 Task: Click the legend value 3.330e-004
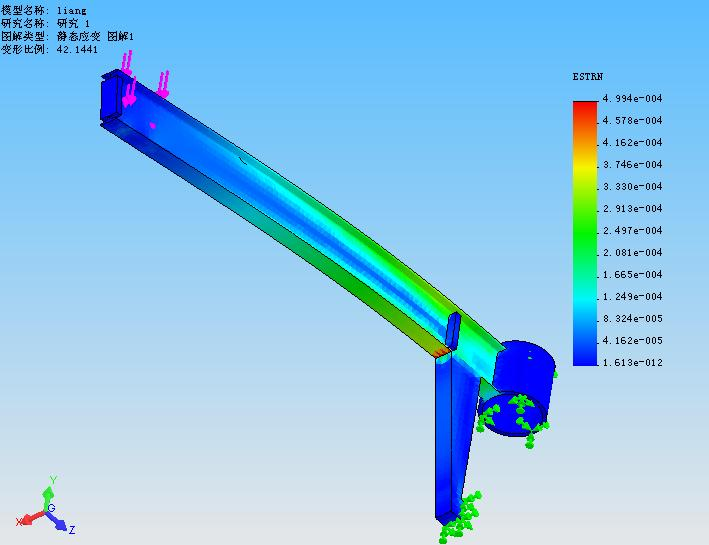[632, 187]
